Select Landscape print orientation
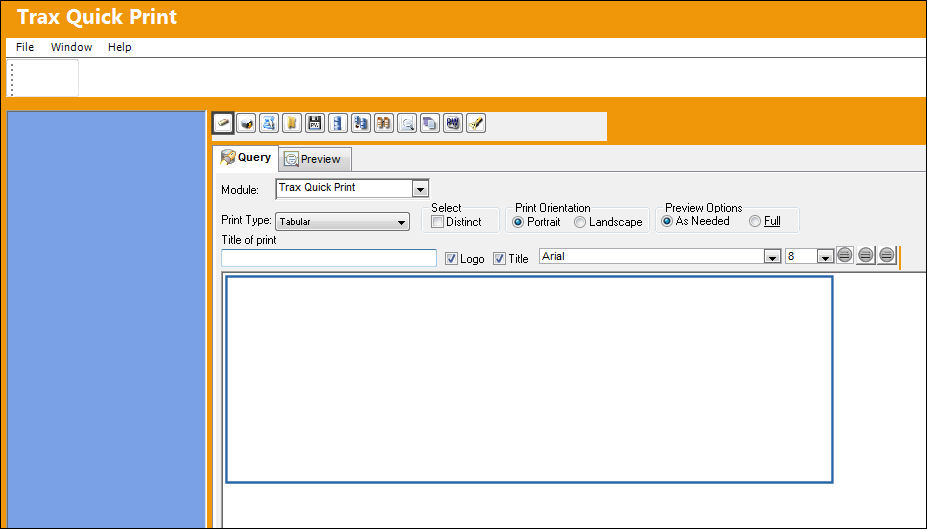Viewport: 927px width, 529px height. coord(580,222)
